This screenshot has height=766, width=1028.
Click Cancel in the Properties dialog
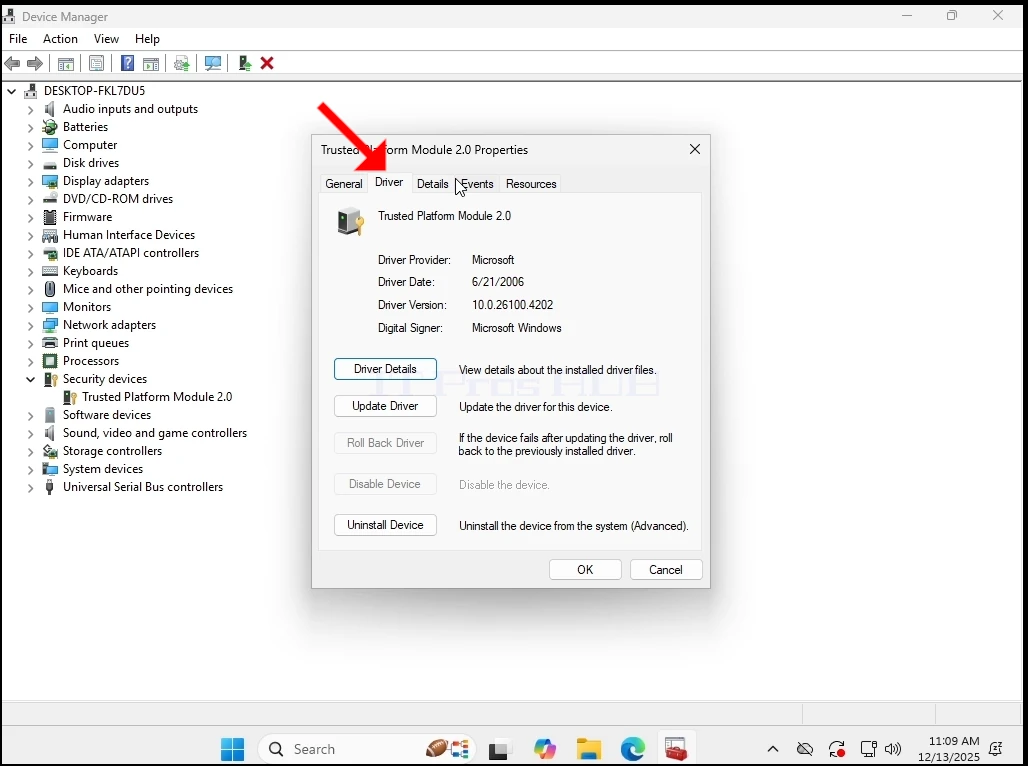[x=665, y=570]
